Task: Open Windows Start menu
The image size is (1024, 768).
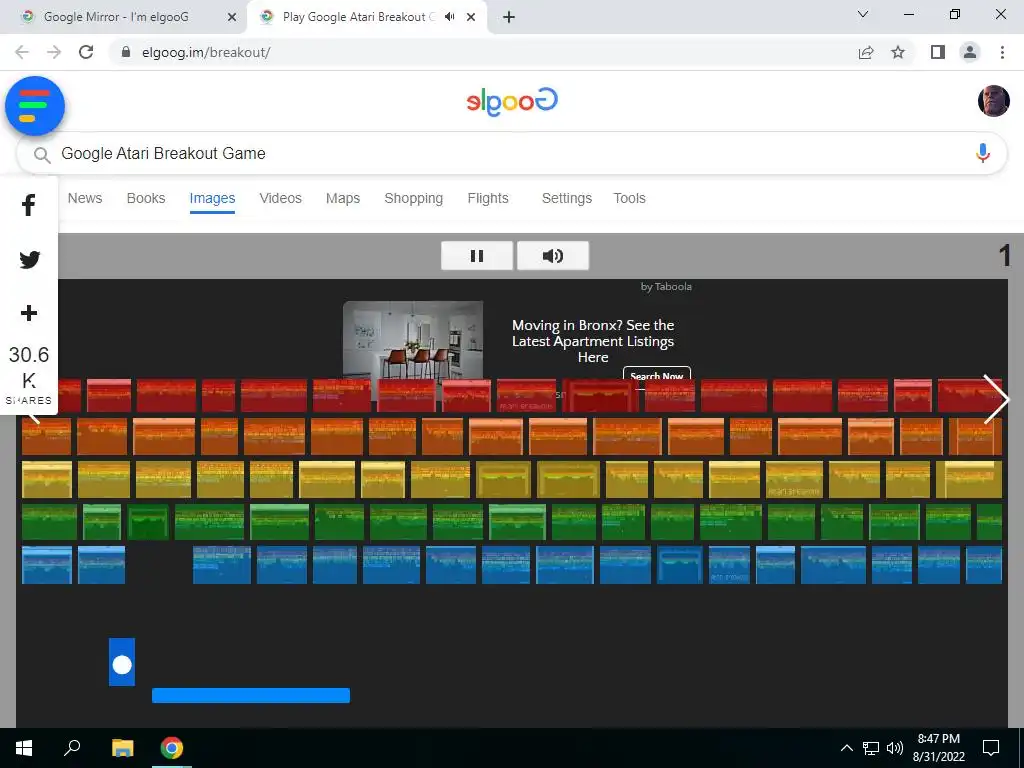Action: [x=24, y=748]
